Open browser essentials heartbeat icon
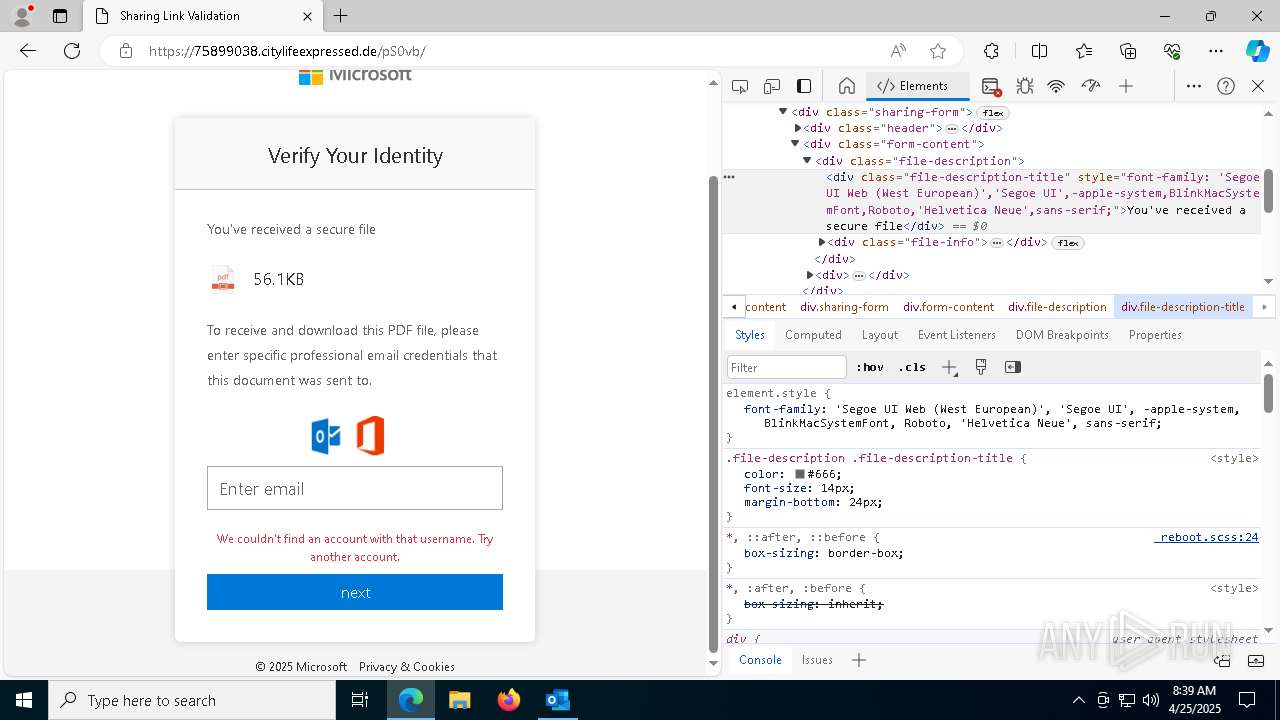This screenshot has width=1280, height=720. [1172, 51]
